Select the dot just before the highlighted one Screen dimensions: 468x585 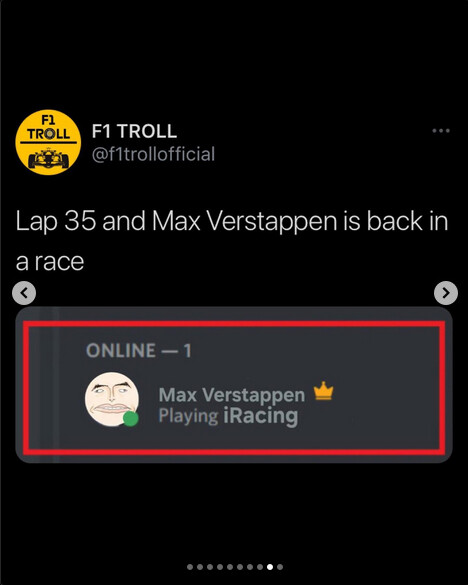(x=260, y=567)
